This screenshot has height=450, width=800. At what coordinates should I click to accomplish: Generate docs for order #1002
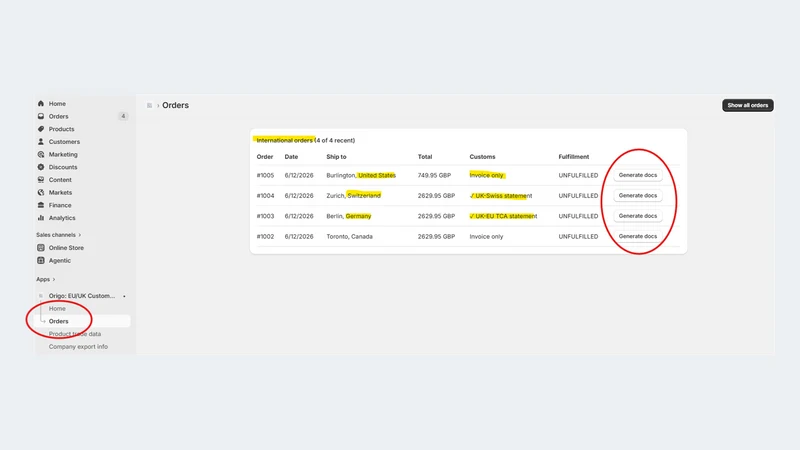(638, 236)
